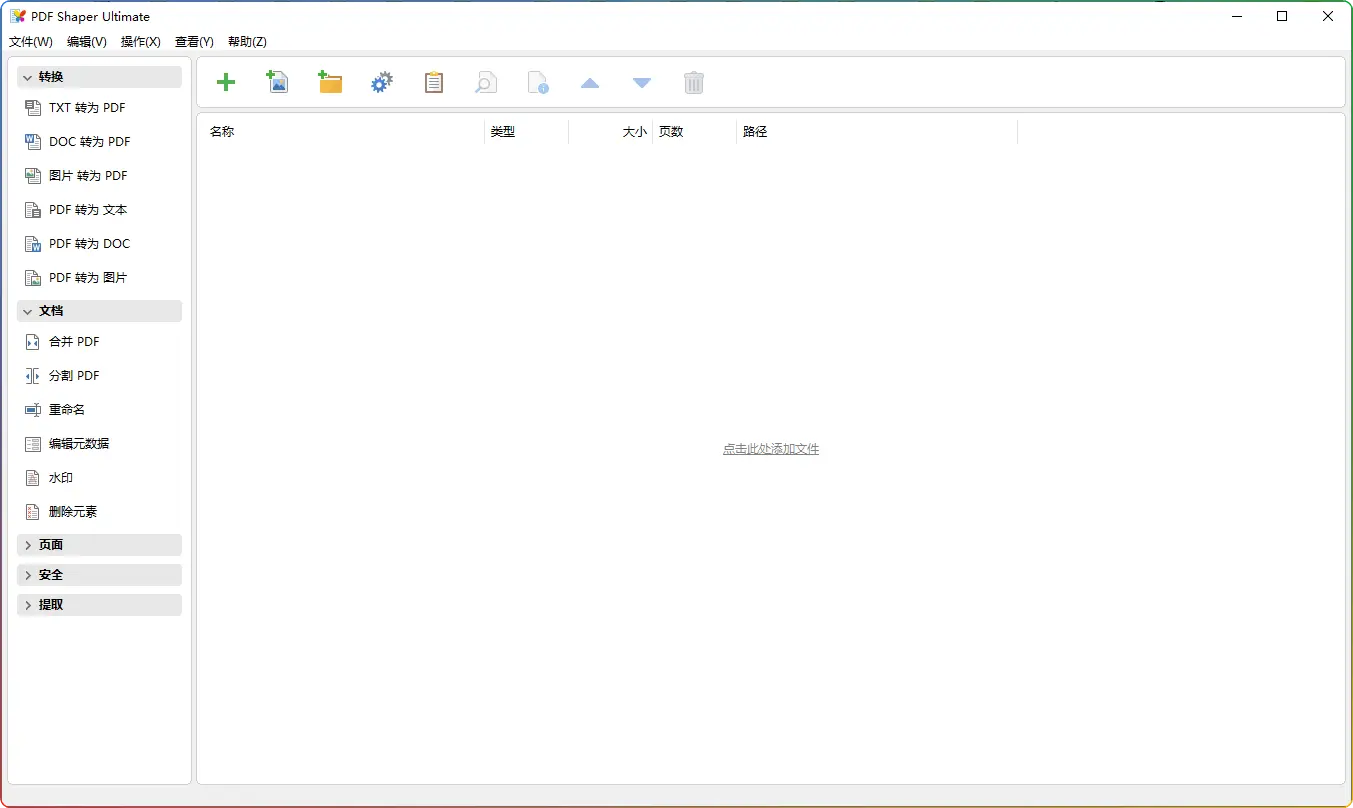Open the 操作(X) menu

click(141, 42)
